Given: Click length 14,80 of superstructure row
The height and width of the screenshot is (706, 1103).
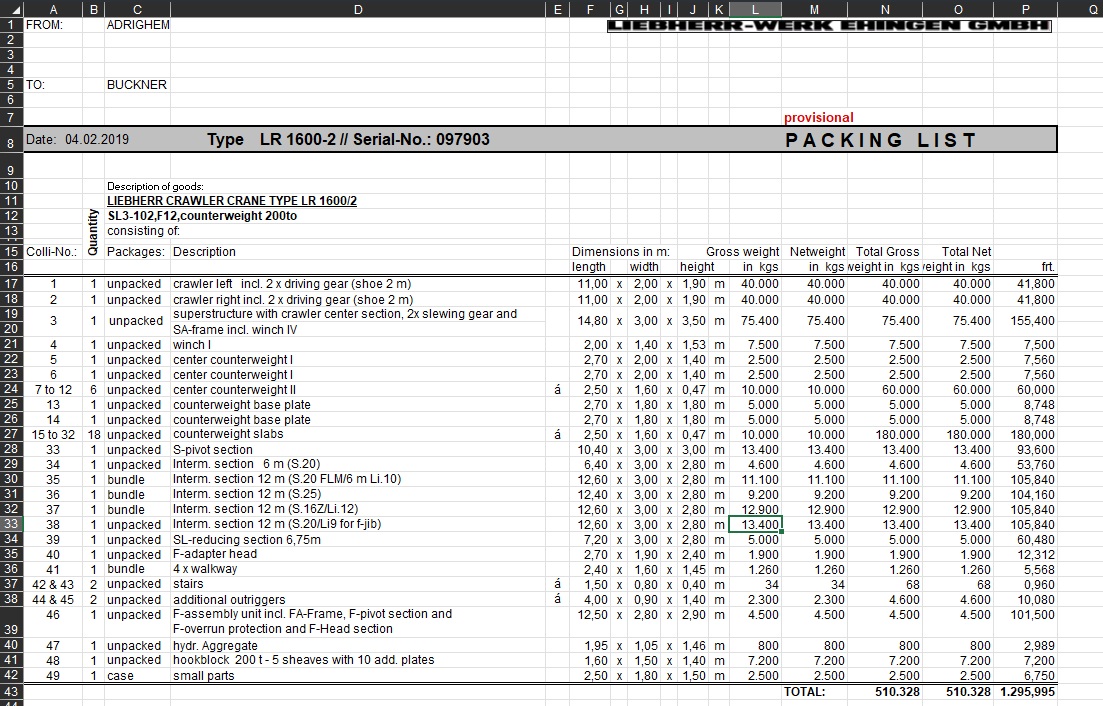Looking at the screenshot, I should [x=592, y=321].
